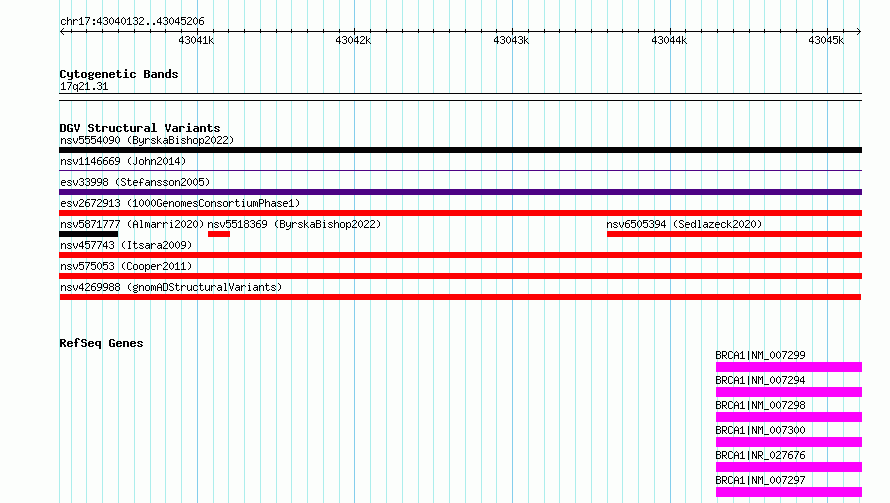Click the red nsv4269988 variant bar

click(460, 297)
